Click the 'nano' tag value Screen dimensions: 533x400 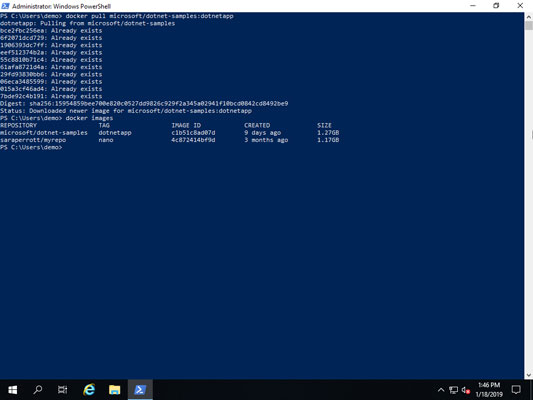click(x=106, y=140)
